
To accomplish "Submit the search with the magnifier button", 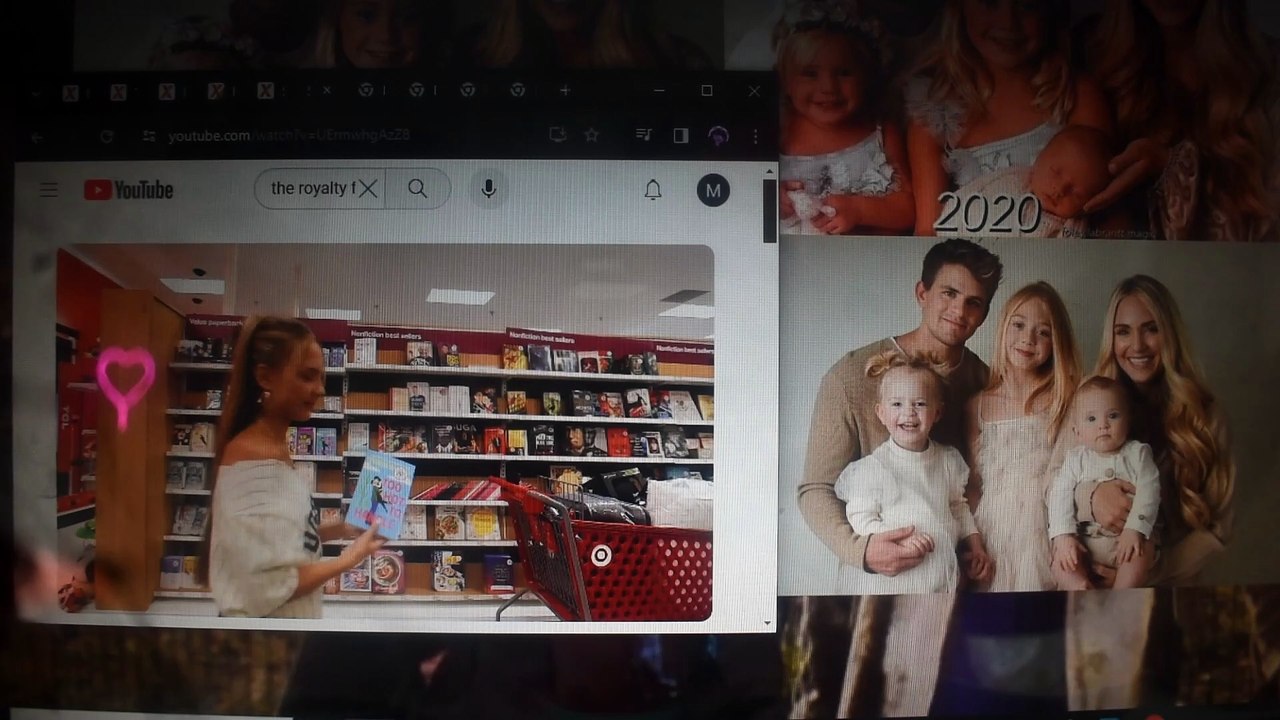I will pos(418,189).
